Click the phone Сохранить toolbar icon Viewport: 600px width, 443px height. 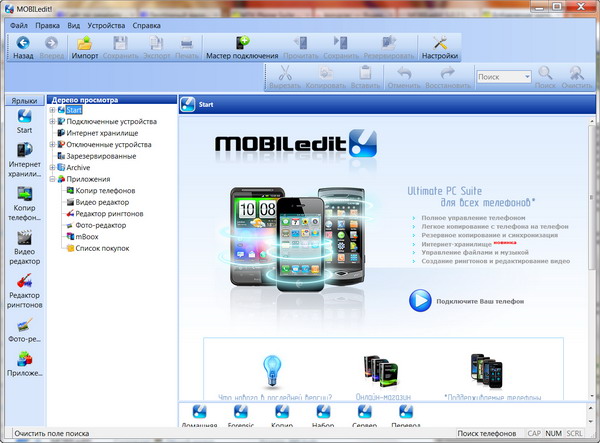point(341,42)
